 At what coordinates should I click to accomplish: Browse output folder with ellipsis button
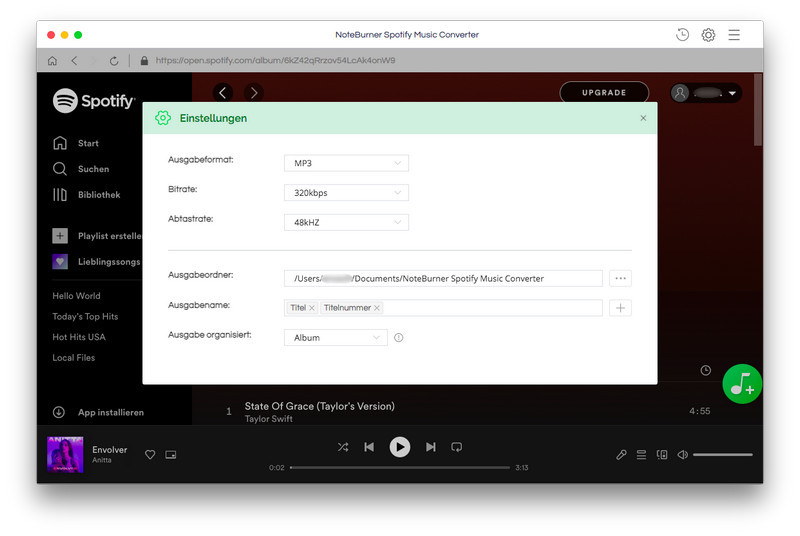tap(620, 278)
